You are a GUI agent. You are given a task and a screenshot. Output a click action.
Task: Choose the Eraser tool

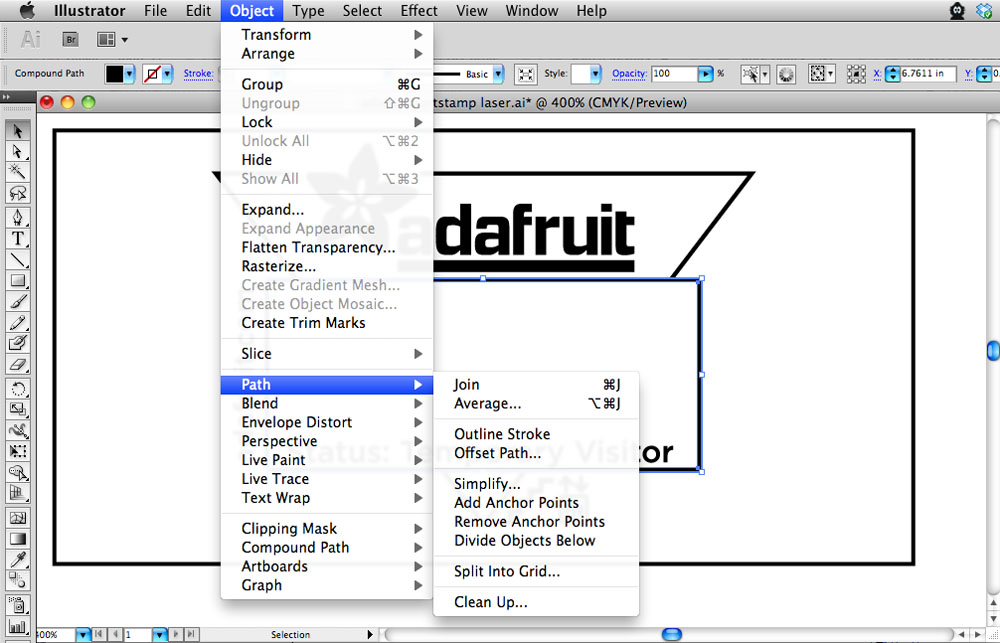pos(18,364)
